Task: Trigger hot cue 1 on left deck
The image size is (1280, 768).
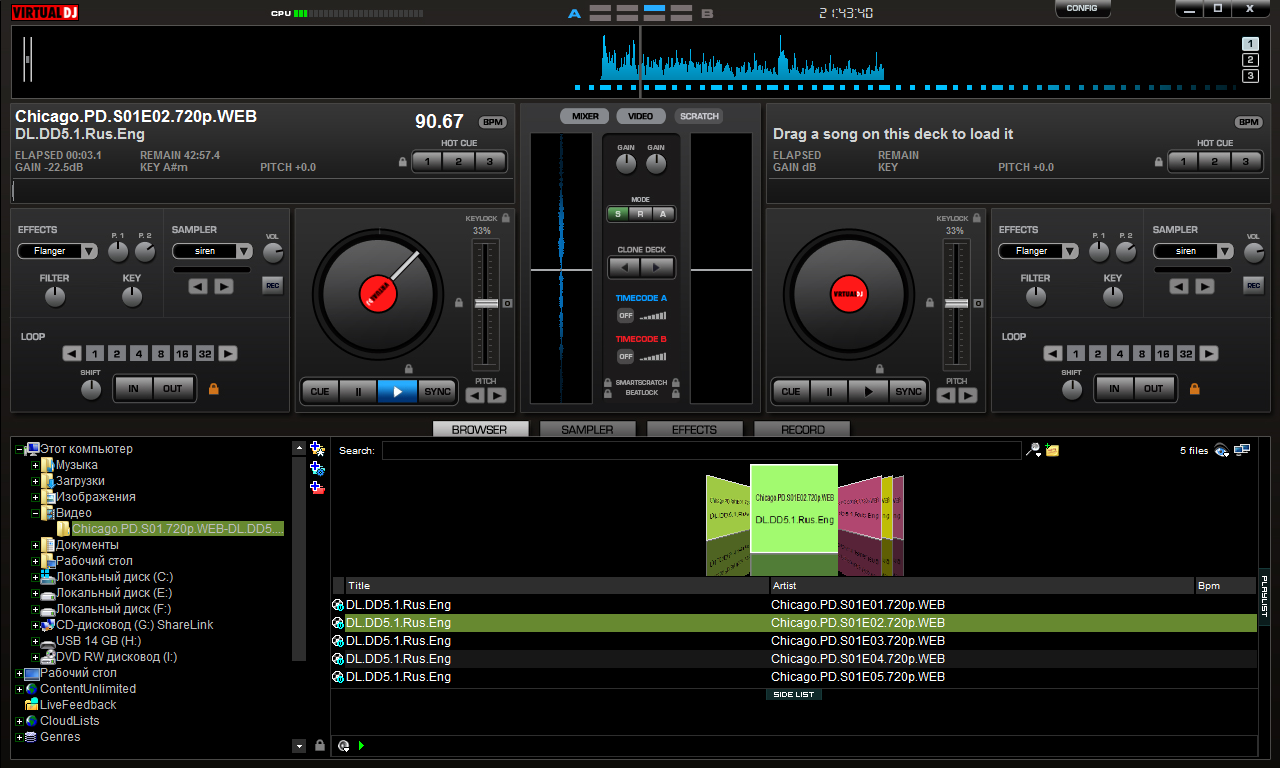Action: (x=427, y=162)
